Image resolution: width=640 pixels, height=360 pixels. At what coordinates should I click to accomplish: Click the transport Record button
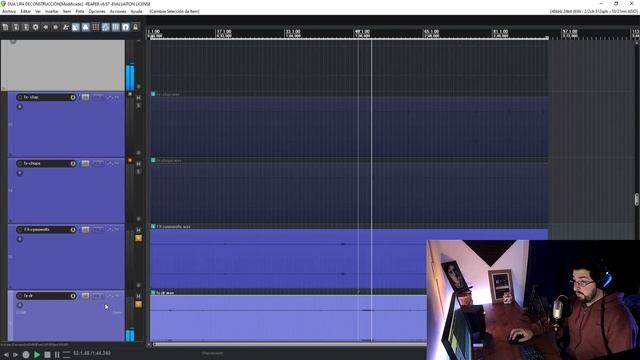[x=26, y=355]
